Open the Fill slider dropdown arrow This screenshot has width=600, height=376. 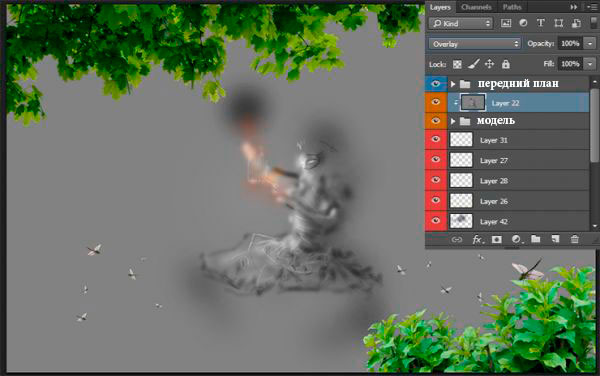coord(590,64)
